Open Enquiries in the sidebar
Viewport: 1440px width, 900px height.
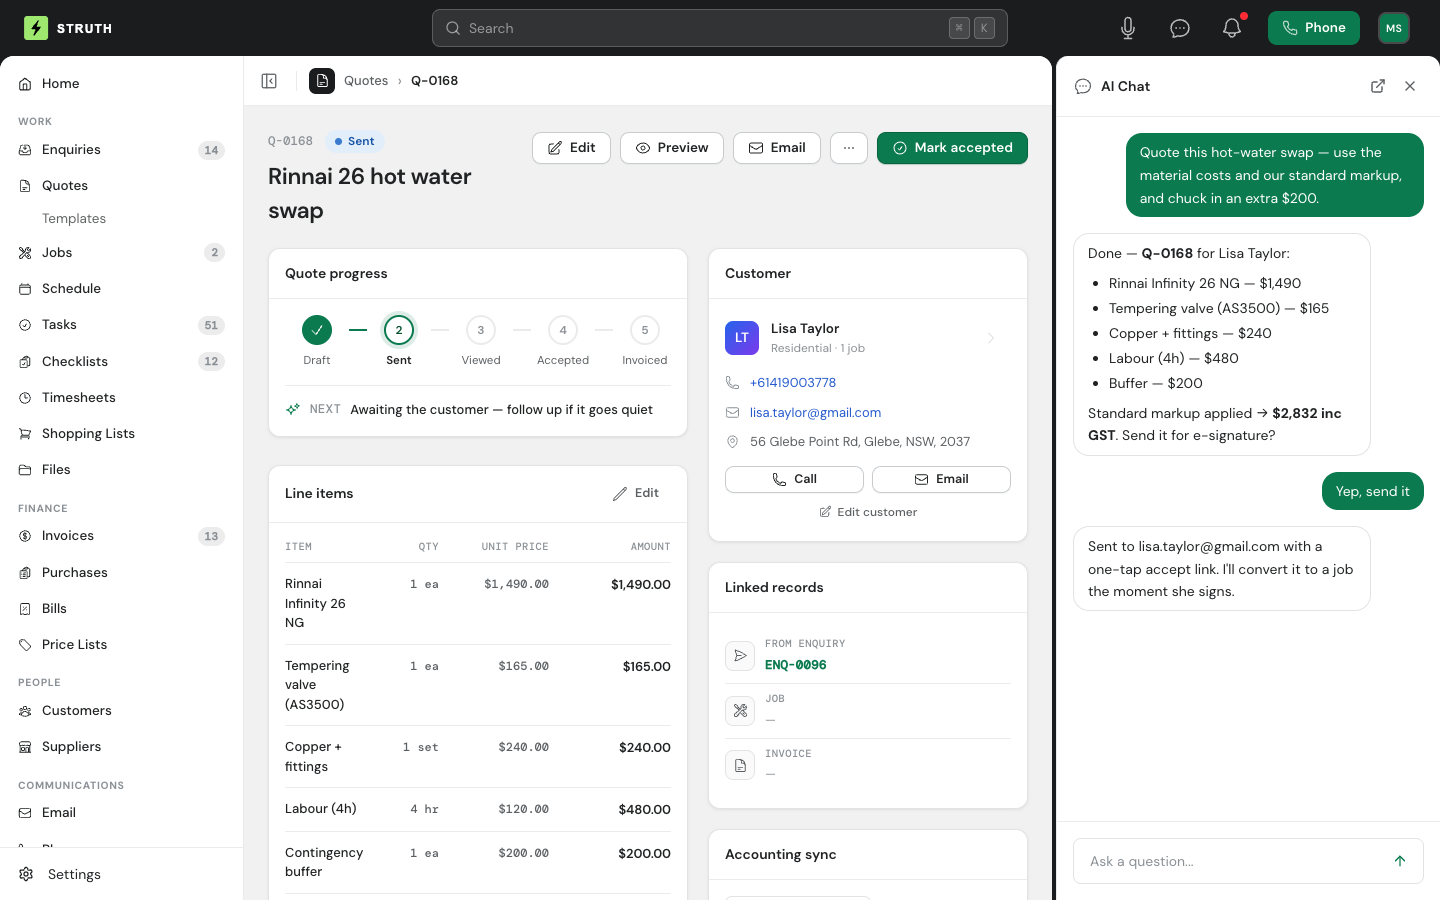(x=121, y=150)
